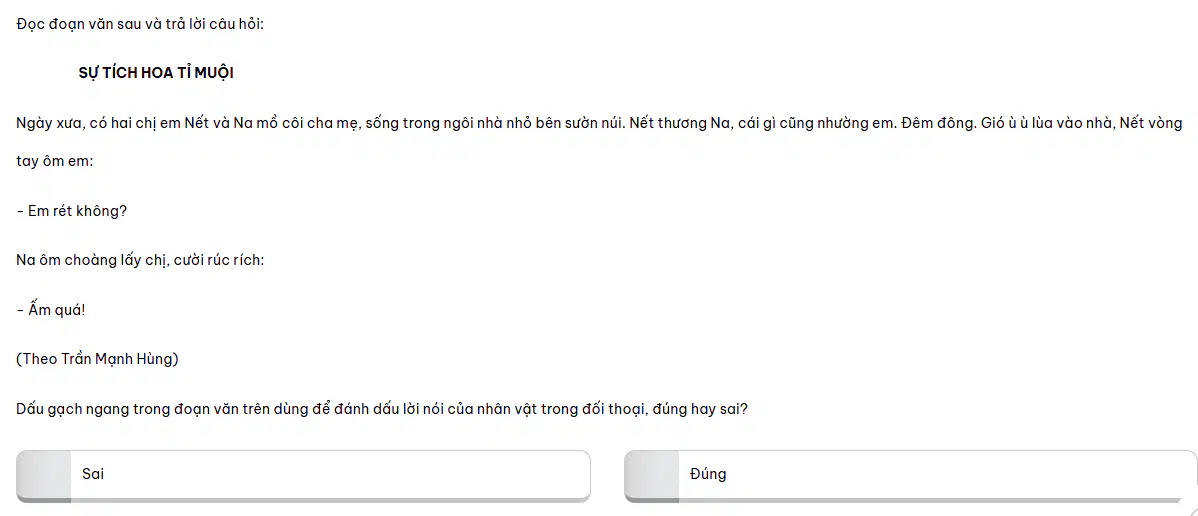Click the instruction "Đọc đoạn văn sau và trả lời câu hỏi"
1198x516 pixels.
[x=140, y=24]
